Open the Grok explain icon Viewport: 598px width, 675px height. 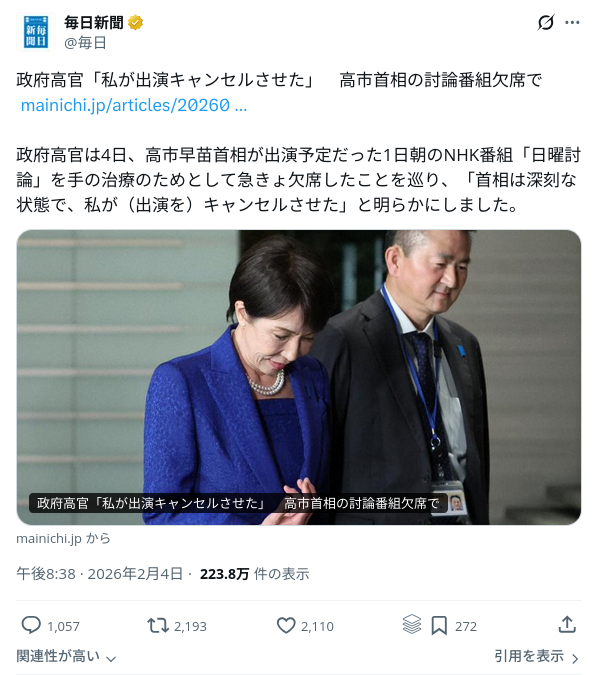(545, 22)
